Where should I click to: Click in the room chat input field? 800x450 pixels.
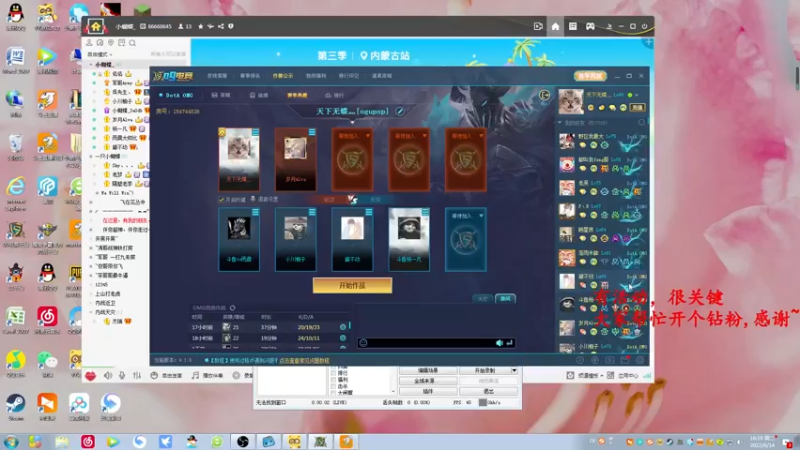tap(431, 343)
